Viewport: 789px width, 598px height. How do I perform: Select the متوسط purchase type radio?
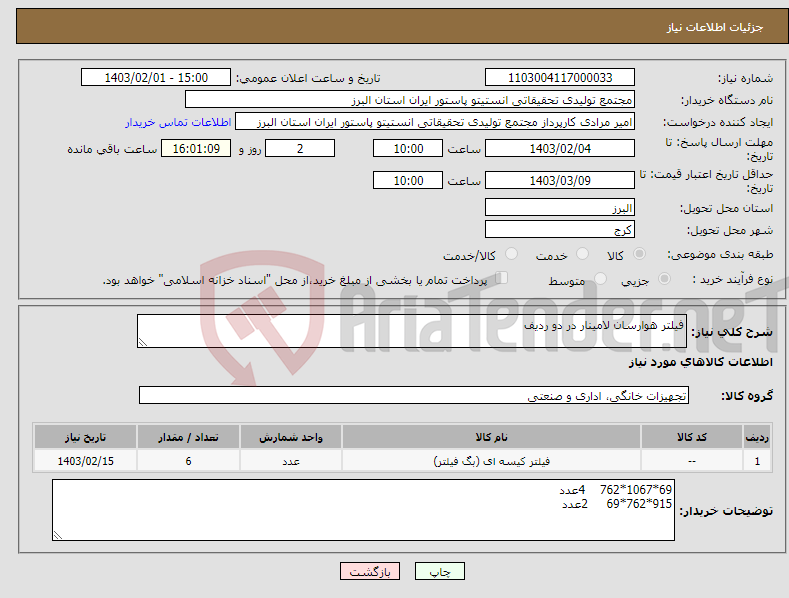600,279
